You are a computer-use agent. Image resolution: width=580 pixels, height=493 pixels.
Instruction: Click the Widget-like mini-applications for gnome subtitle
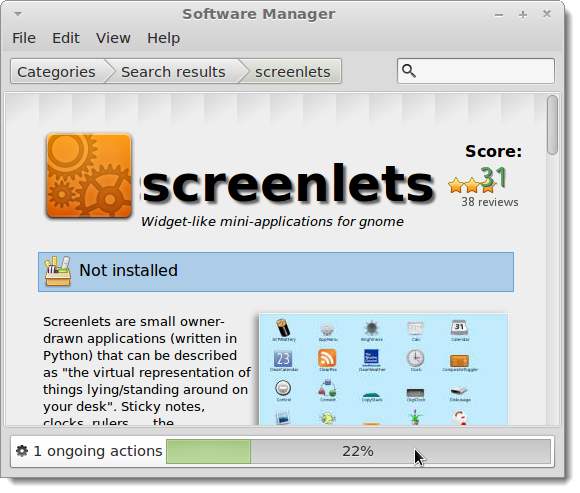click(272, 222)
